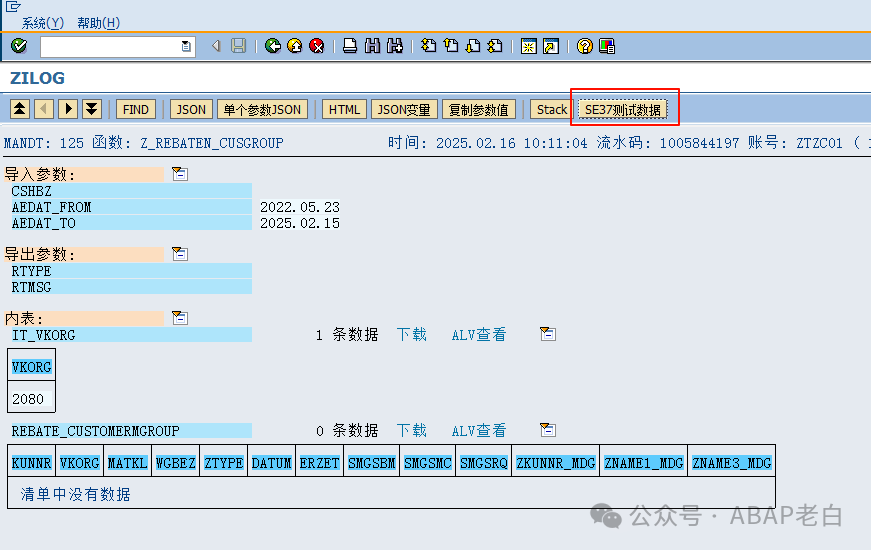Screen dimensions: 871x550
Task: Collapse the 导入参数 section
Action: (x=179, y=174)
